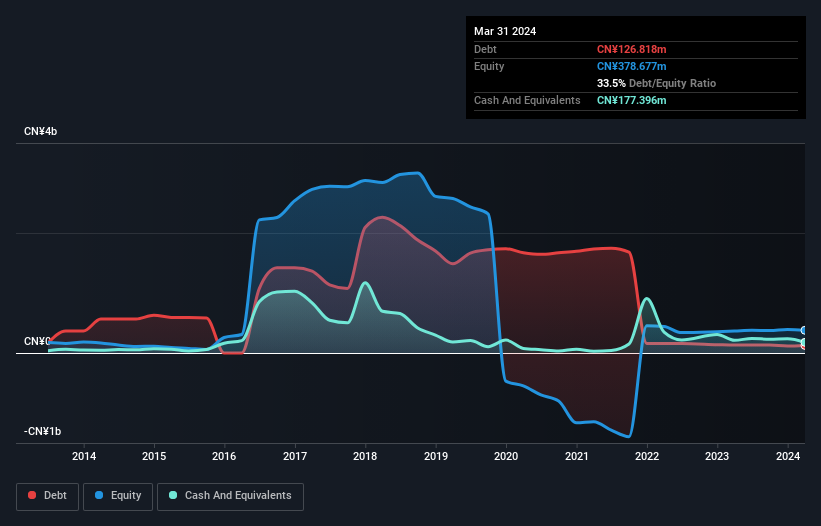This screenshot has height=526, width=821.
Task: Click the Mar 31 2024 tooltip date
Action: 505,31
